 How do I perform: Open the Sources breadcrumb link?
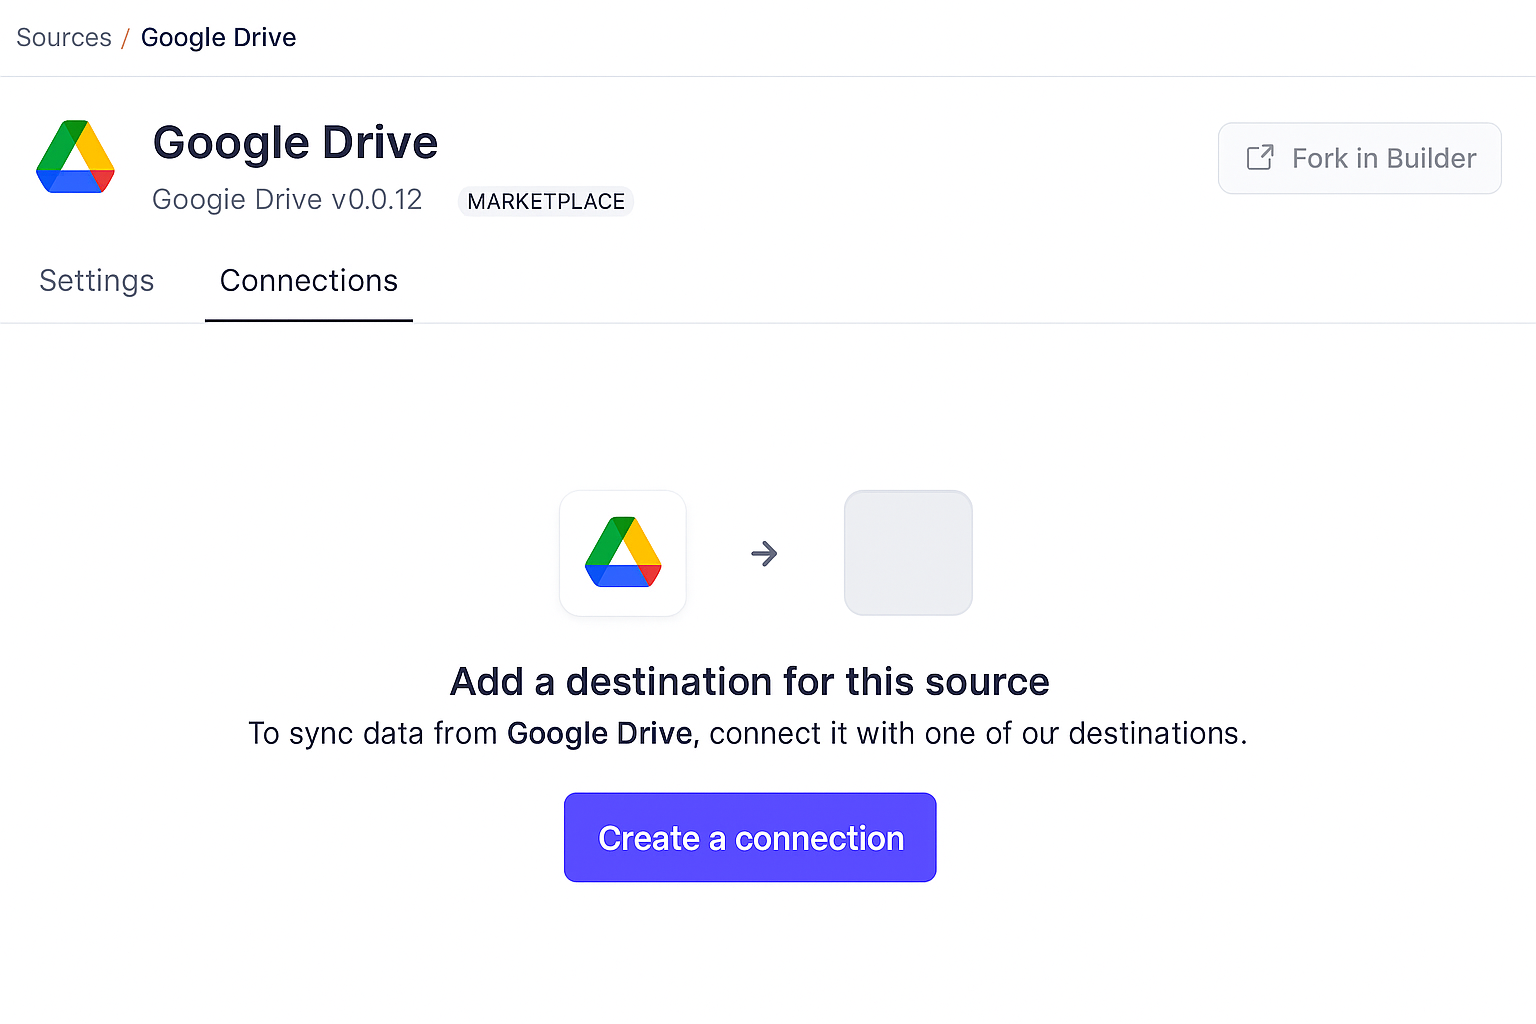coord(64,38)
